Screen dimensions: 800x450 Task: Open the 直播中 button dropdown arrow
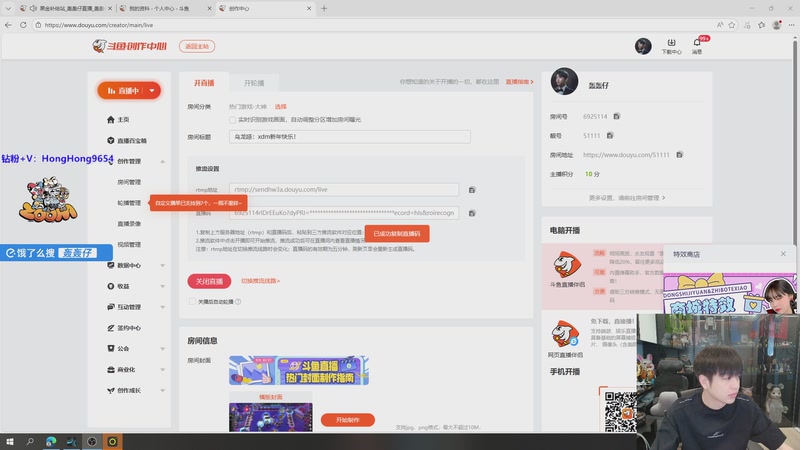tap(152, 91)
